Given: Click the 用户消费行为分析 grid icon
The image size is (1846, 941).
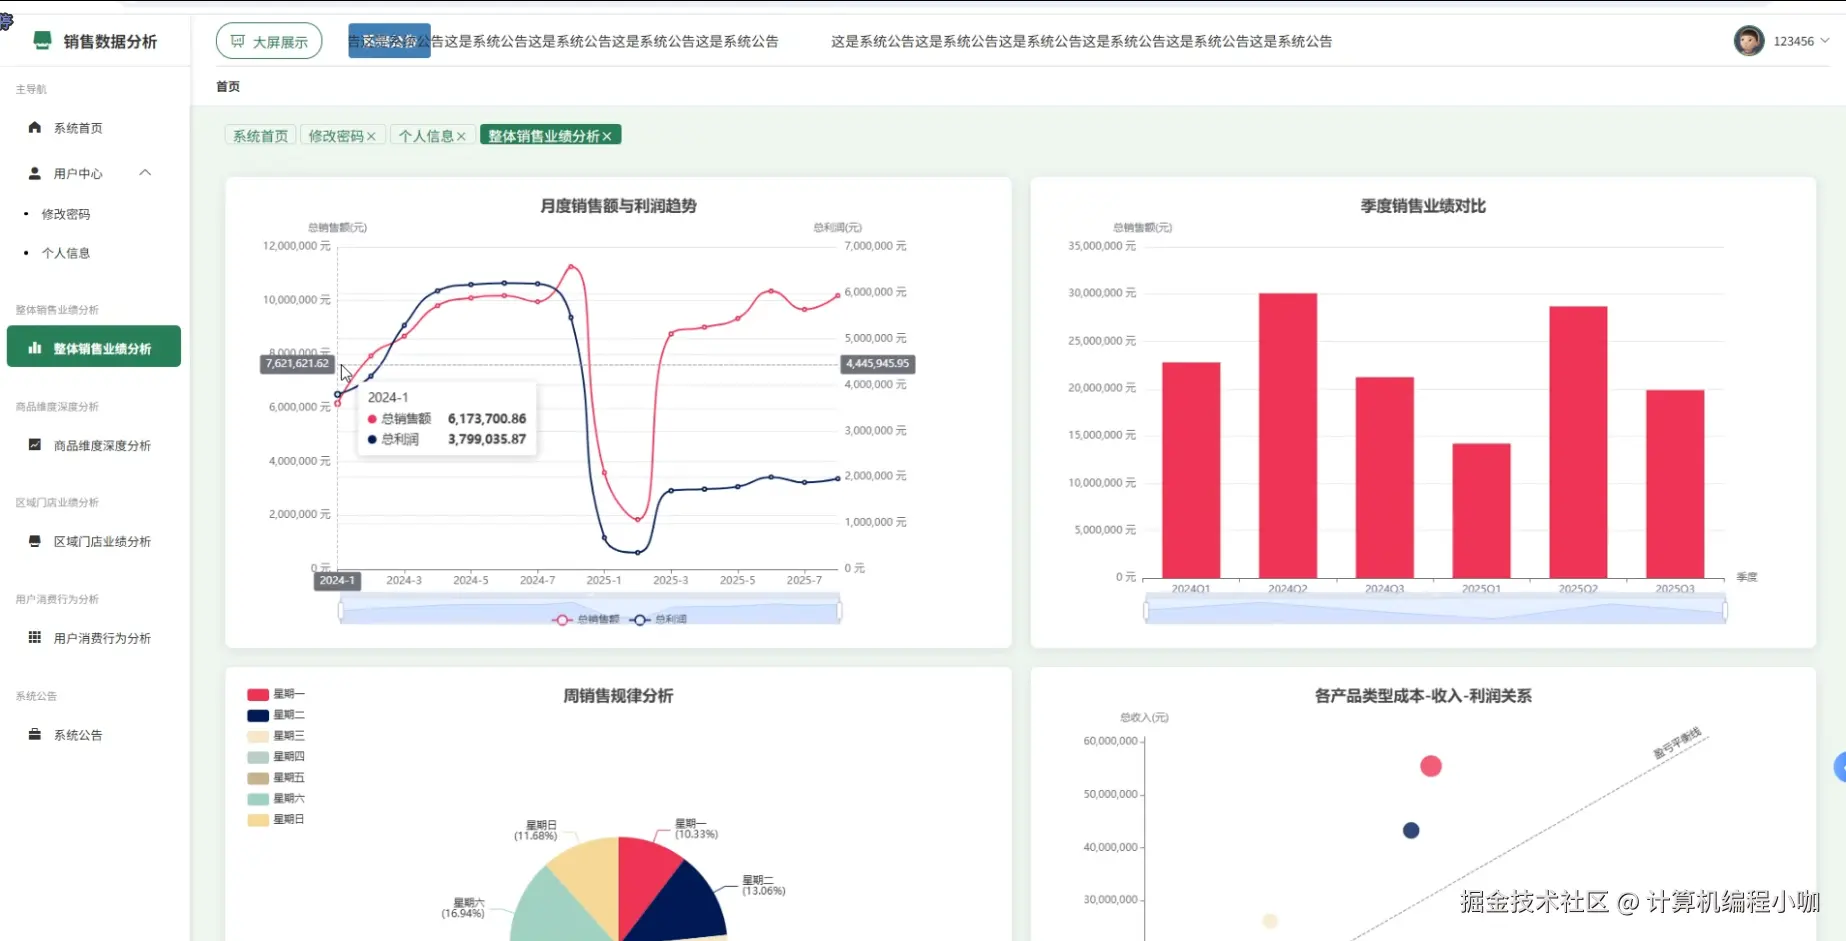Looking at the screenshot, I should tap(35, 638).
